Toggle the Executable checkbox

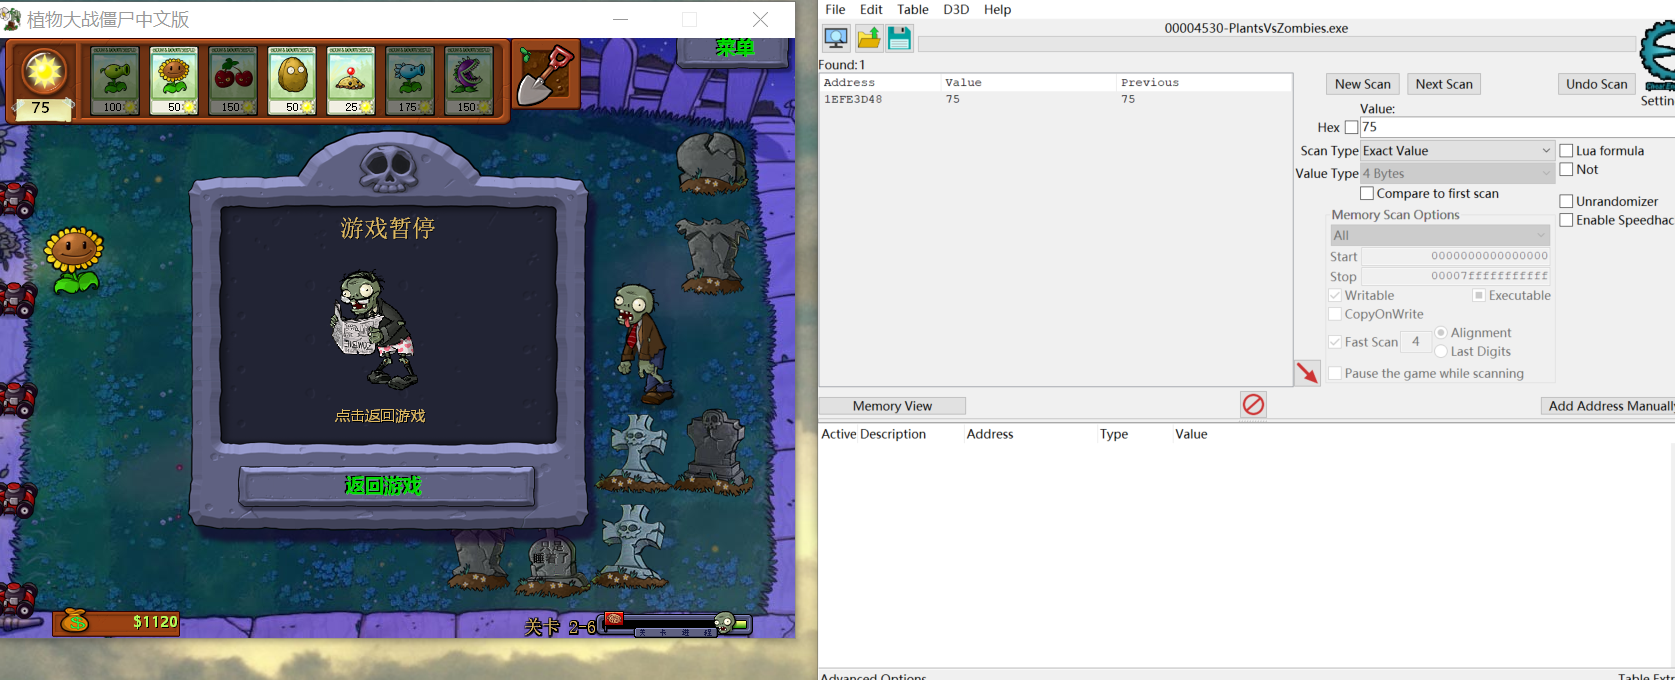(1478, 295)
